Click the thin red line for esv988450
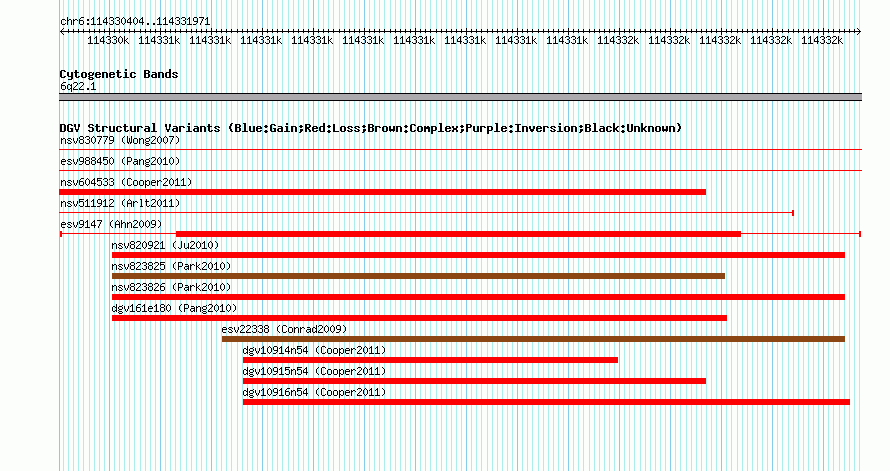890x471 pixels. point(460,170)
